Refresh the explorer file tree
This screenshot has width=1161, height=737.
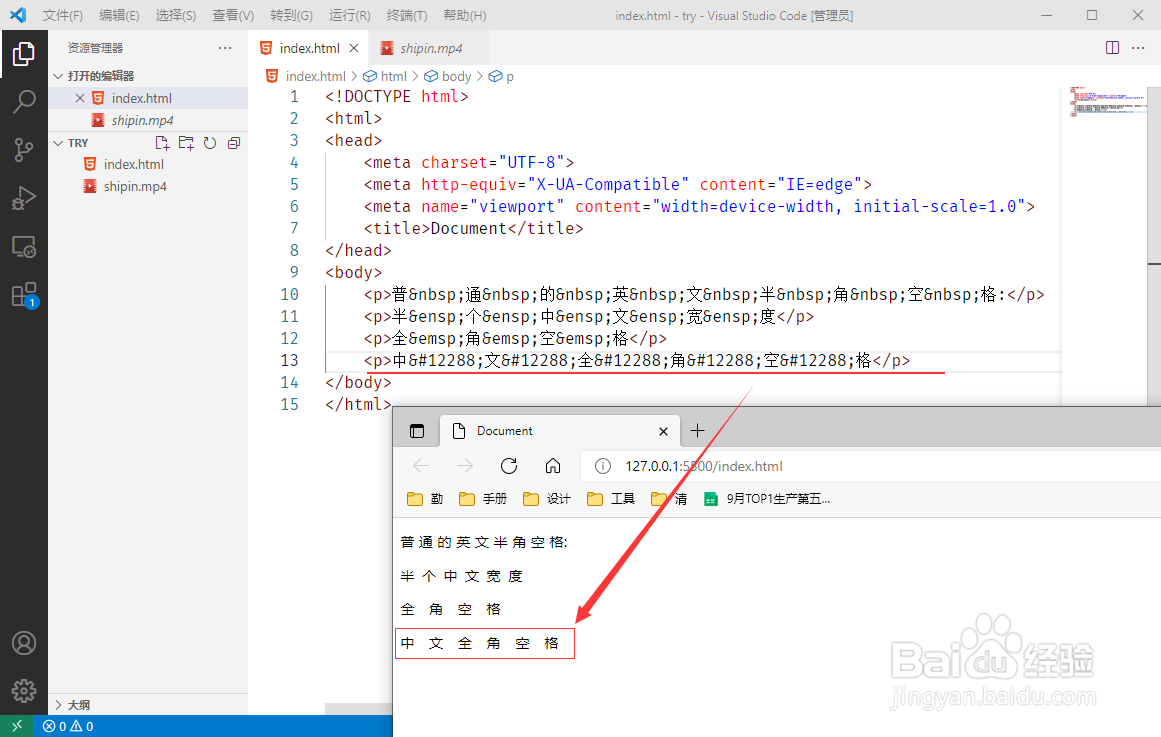coord(210,143)
